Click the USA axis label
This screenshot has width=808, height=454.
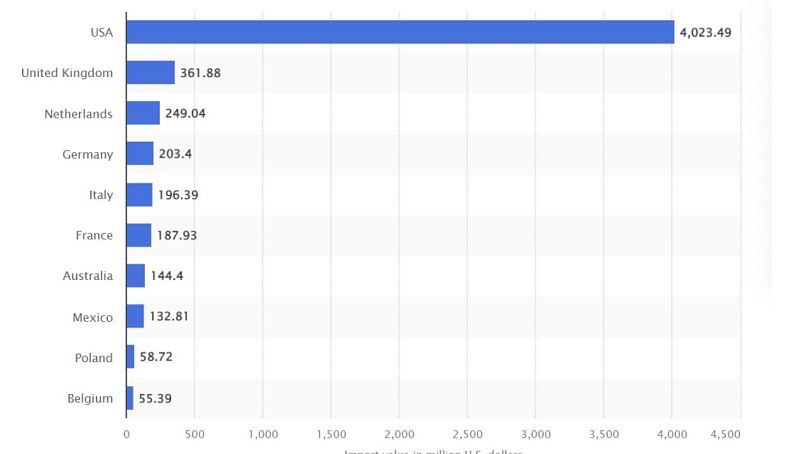coord(101,32)
